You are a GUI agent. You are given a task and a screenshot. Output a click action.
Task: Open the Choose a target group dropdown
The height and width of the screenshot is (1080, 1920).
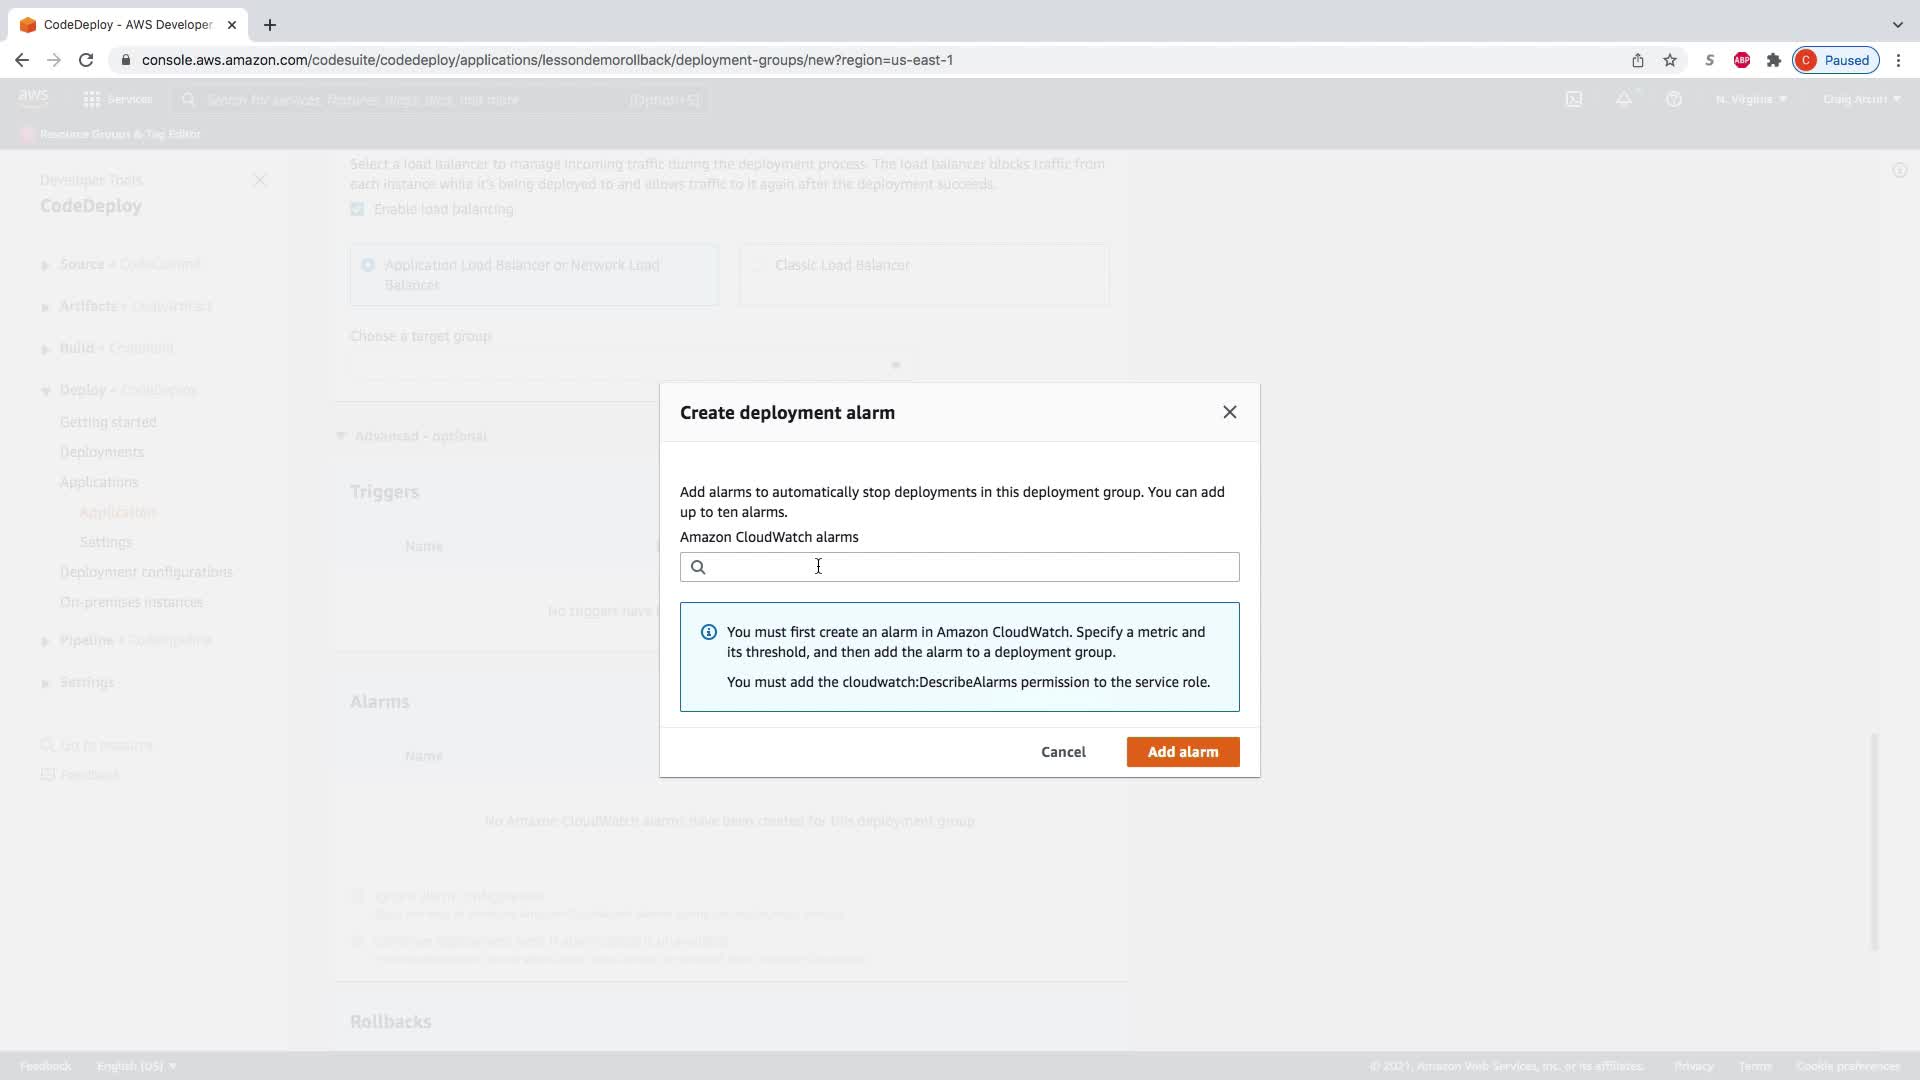tap(630, 365)
